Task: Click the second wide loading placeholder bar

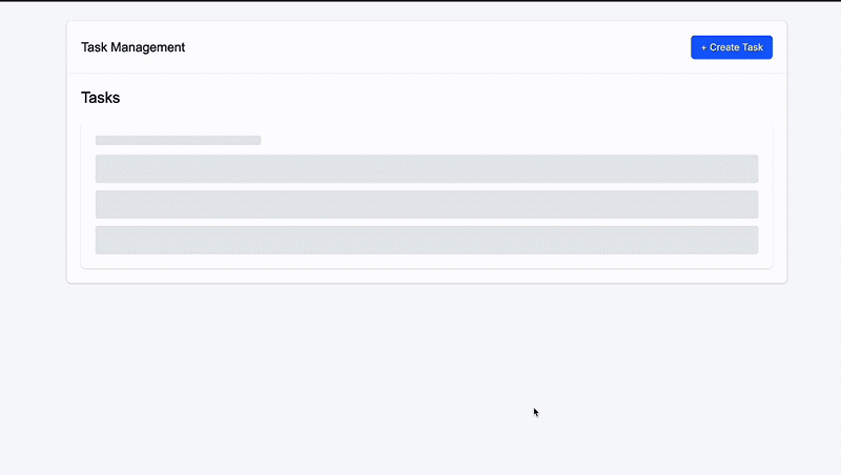Action: [x=426, y=204]
